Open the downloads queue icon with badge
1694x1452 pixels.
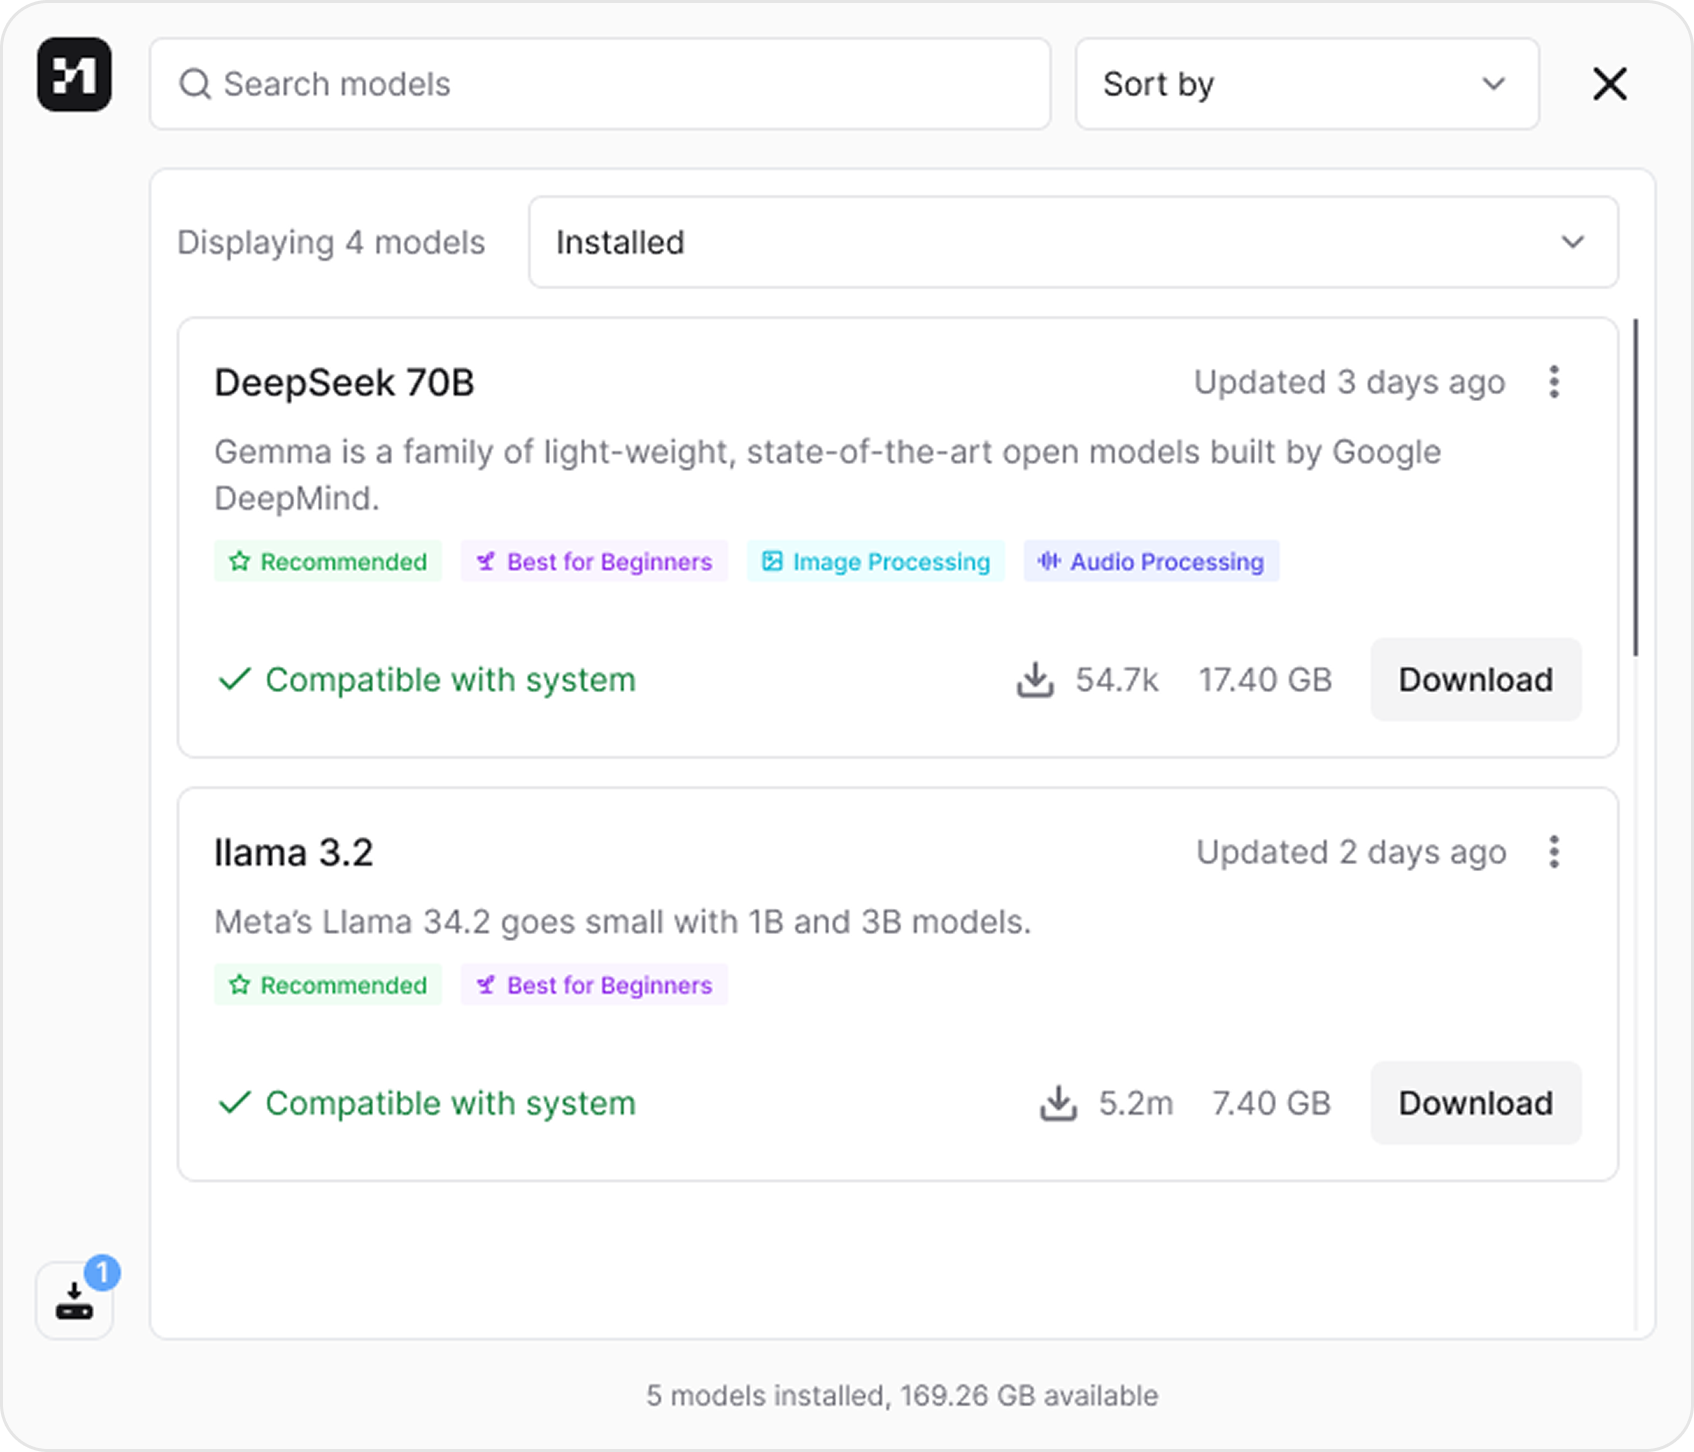point(74,1300)
